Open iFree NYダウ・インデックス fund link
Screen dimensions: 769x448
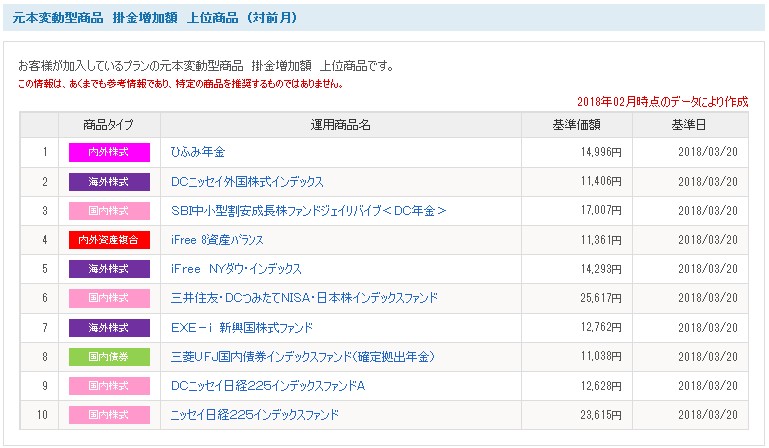(236, 269)
